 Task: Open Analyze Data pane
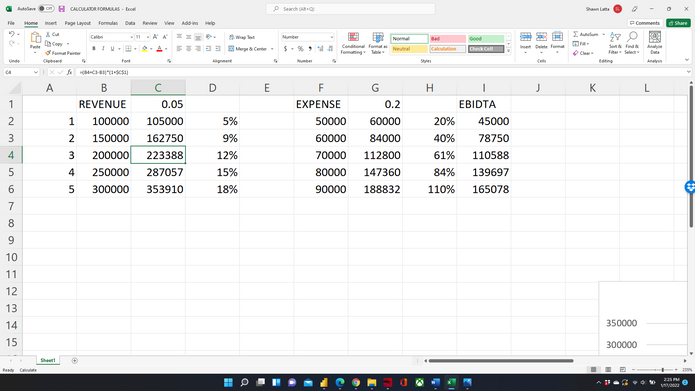point(655,43)
